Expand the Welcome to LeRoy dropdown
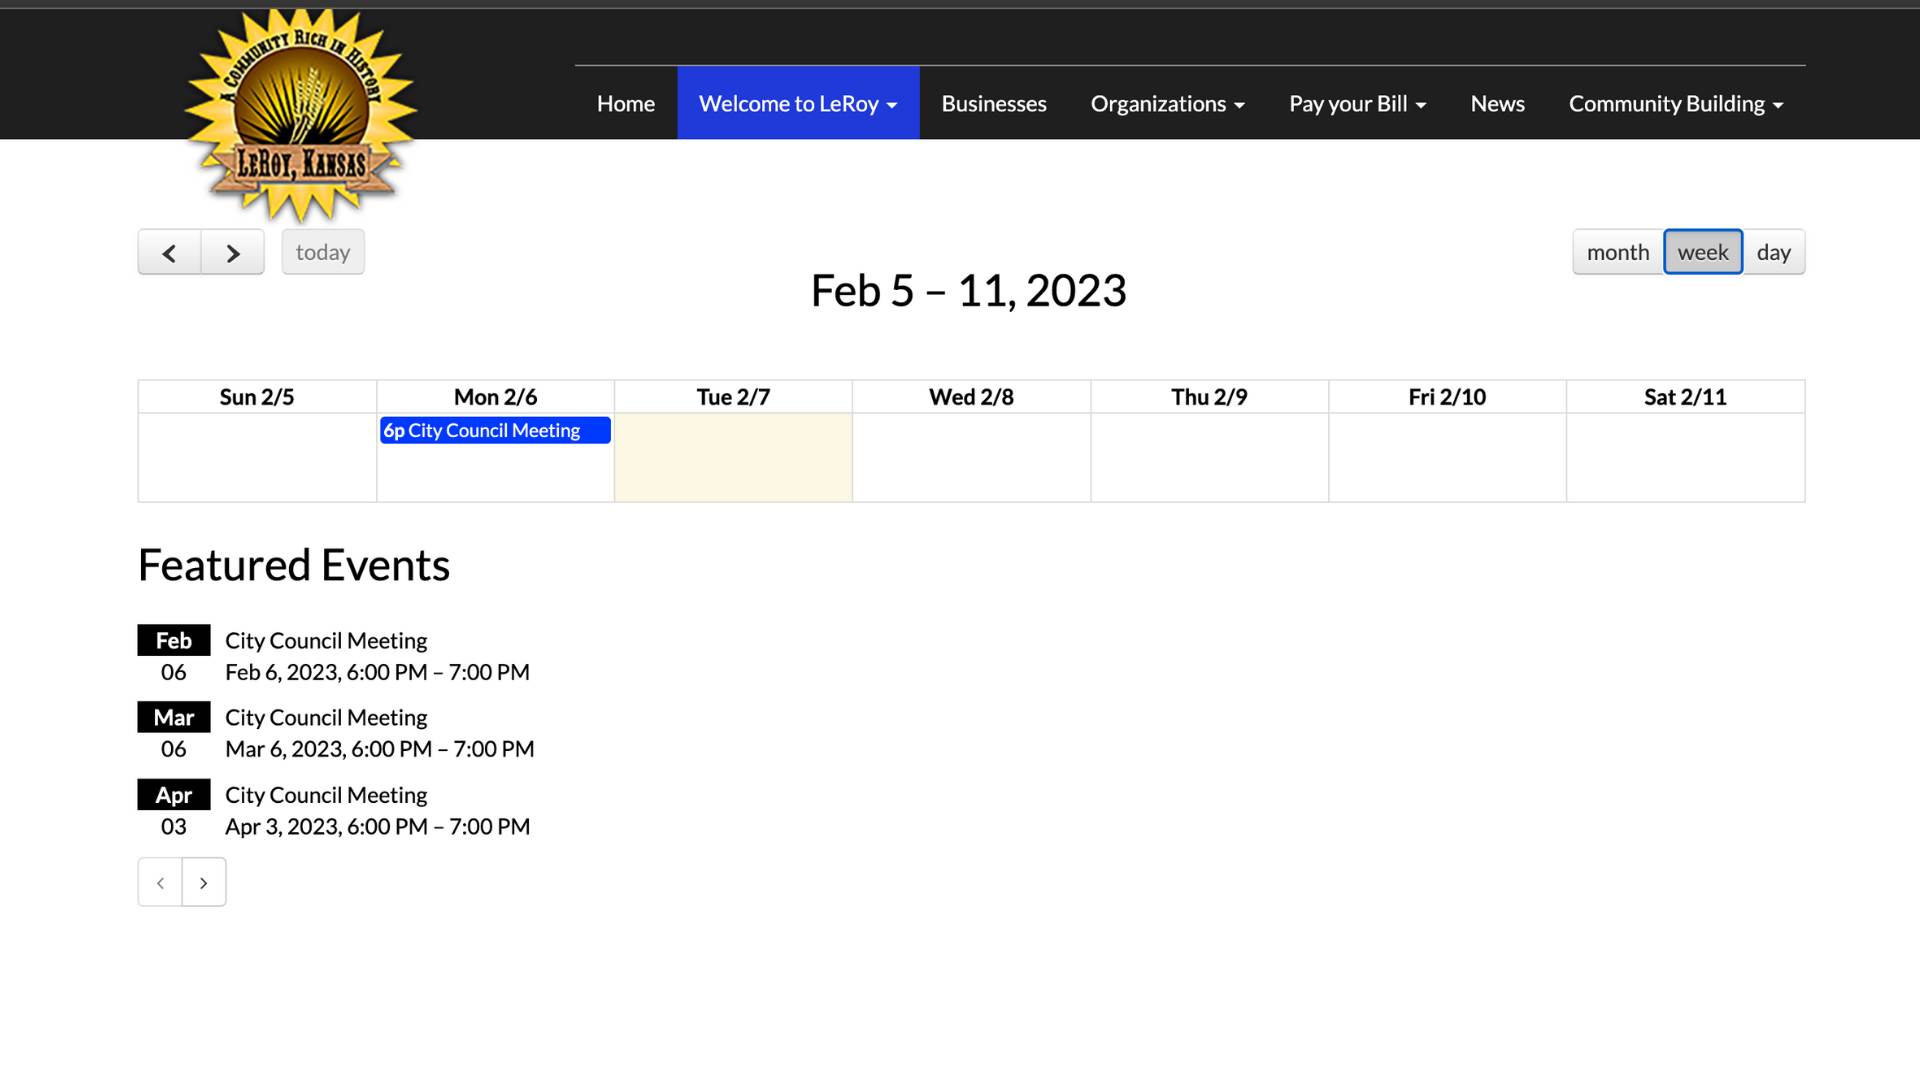The image size is (1920, 1080). pyautogui.click(x=797, y=104)
